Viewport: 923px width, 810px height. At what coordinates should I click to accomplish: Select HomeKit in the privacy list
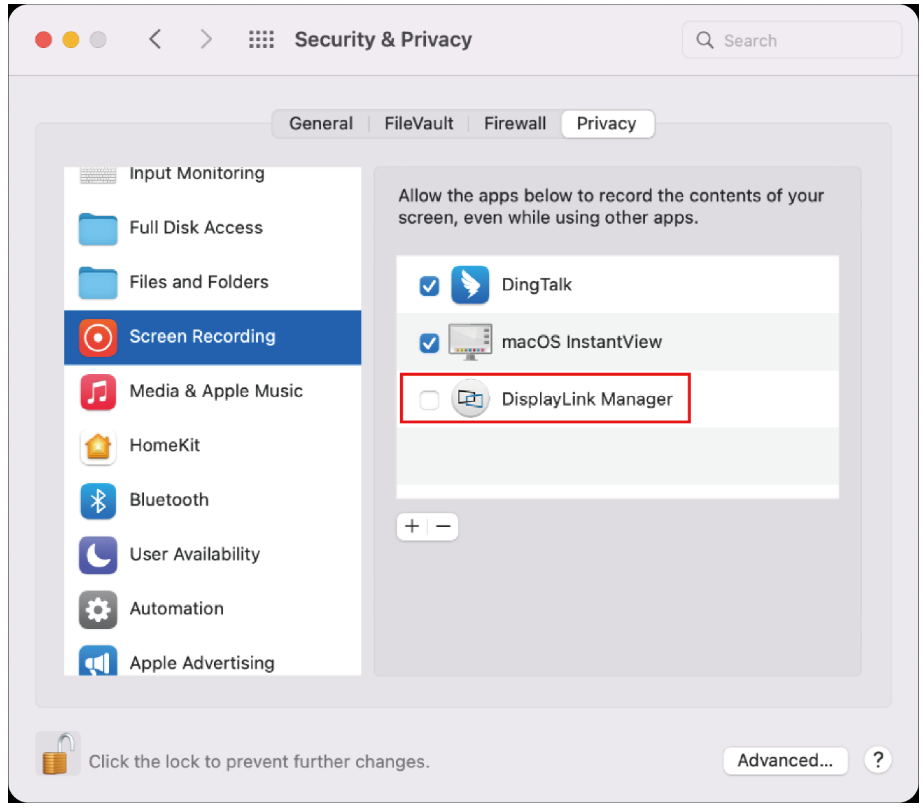pyautogui.click(x=164, y=446)
